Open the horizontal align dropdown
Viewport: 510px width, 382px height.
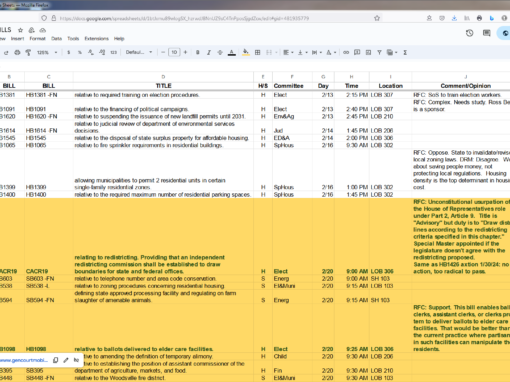click(288, 53)
